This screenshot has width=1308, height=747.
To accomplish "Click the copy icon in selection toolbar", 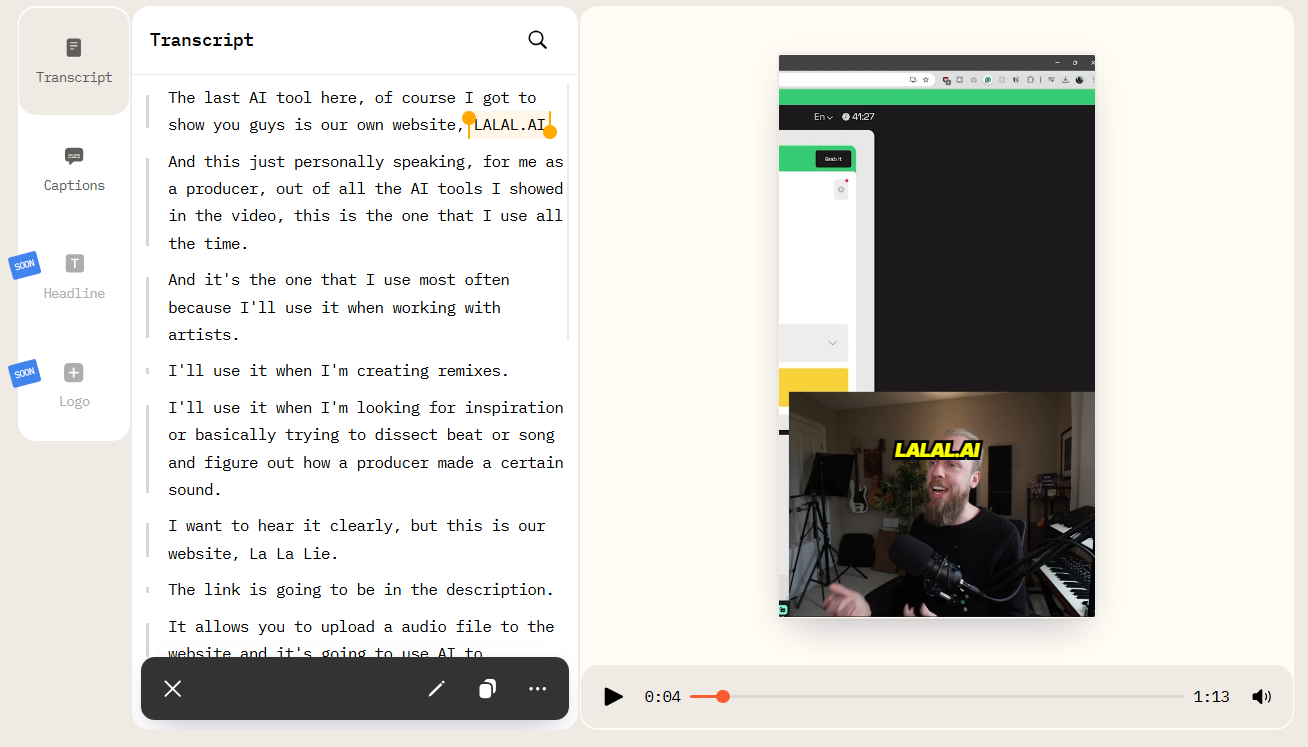I will pos(487,689).
